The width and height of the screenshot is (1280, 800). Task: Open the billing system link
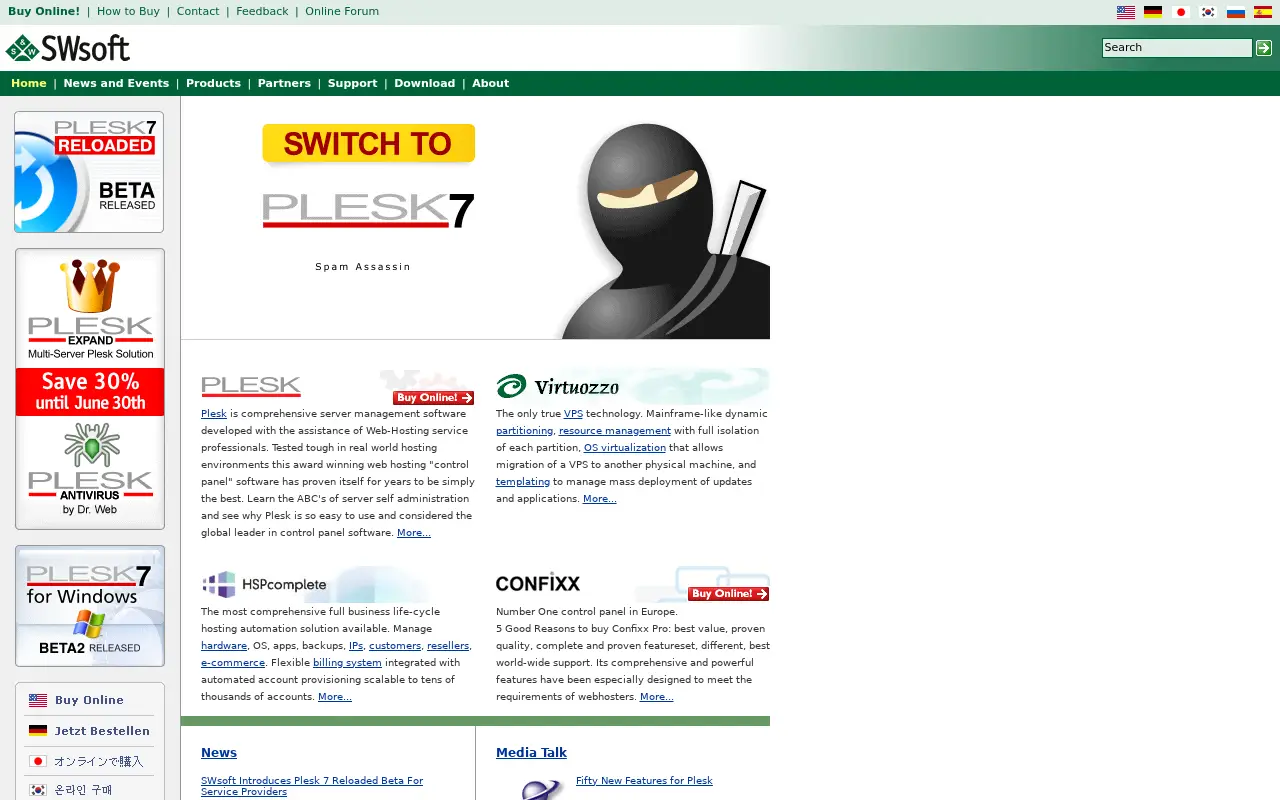[347, 663]
